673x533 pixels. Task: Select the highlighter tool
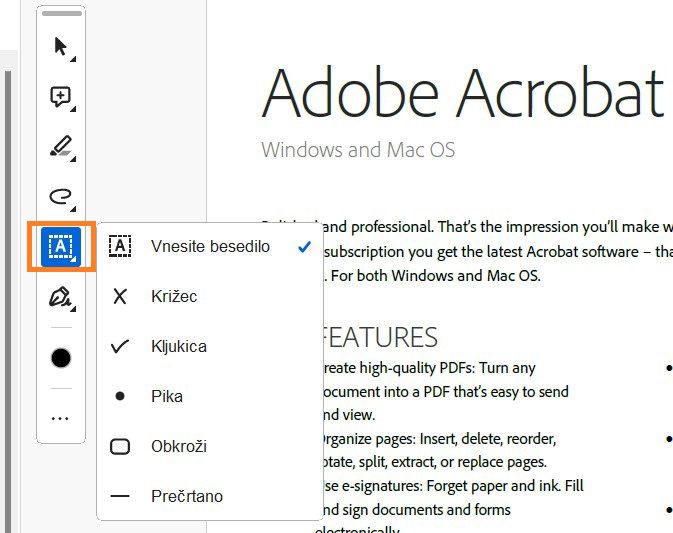coord(61,148)
